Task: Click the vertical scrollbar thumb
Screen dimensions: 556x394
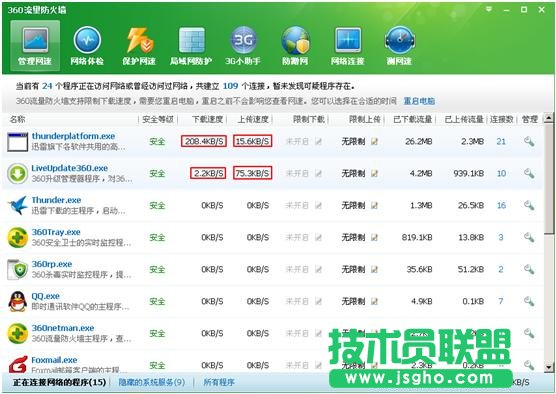Action: coord(549,178)
